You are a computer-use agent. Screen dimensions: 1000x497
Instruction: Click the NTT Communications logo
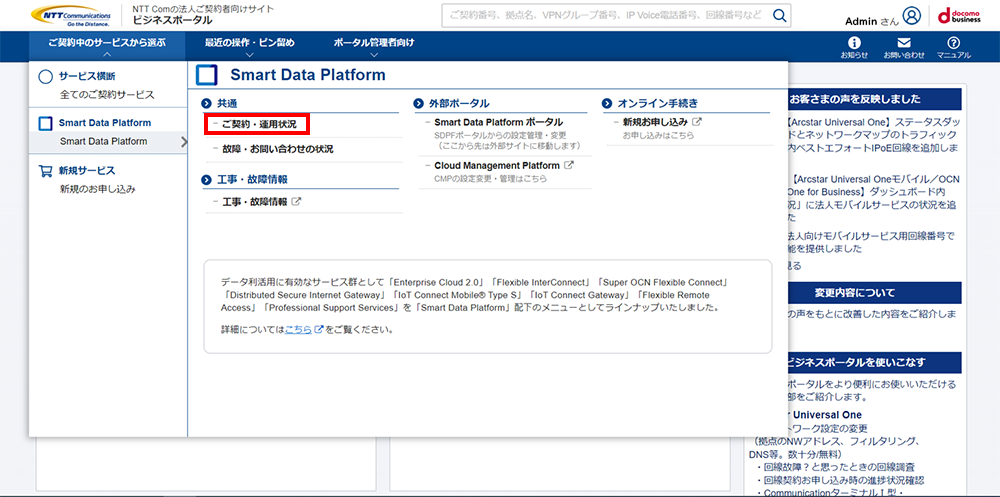[71, 15]
